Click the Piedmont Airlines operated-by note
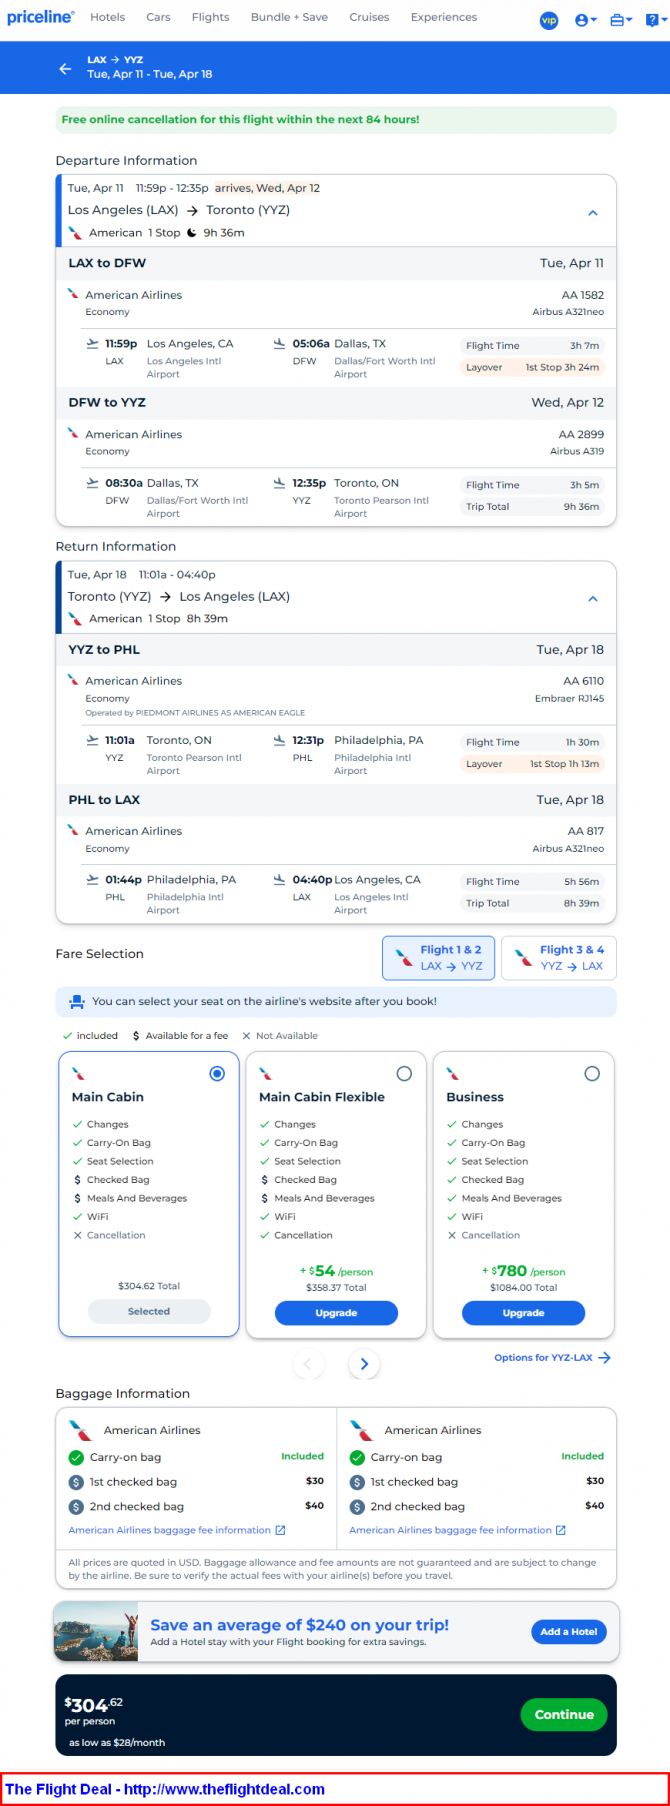This screenshot has width=670, height=1806. click(x=195, y=713)
